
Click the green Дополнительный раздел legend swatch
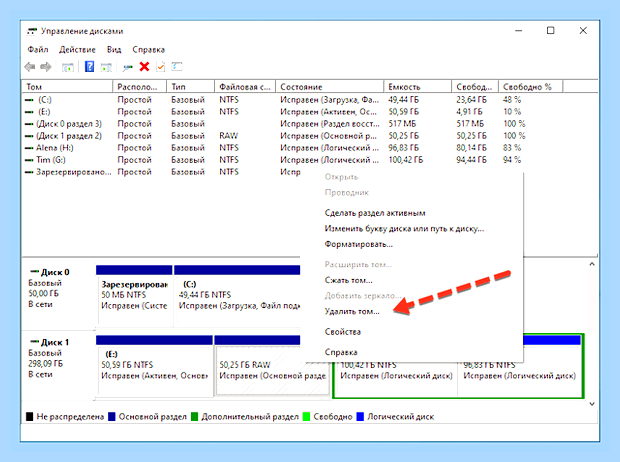[x=194, y=417]
